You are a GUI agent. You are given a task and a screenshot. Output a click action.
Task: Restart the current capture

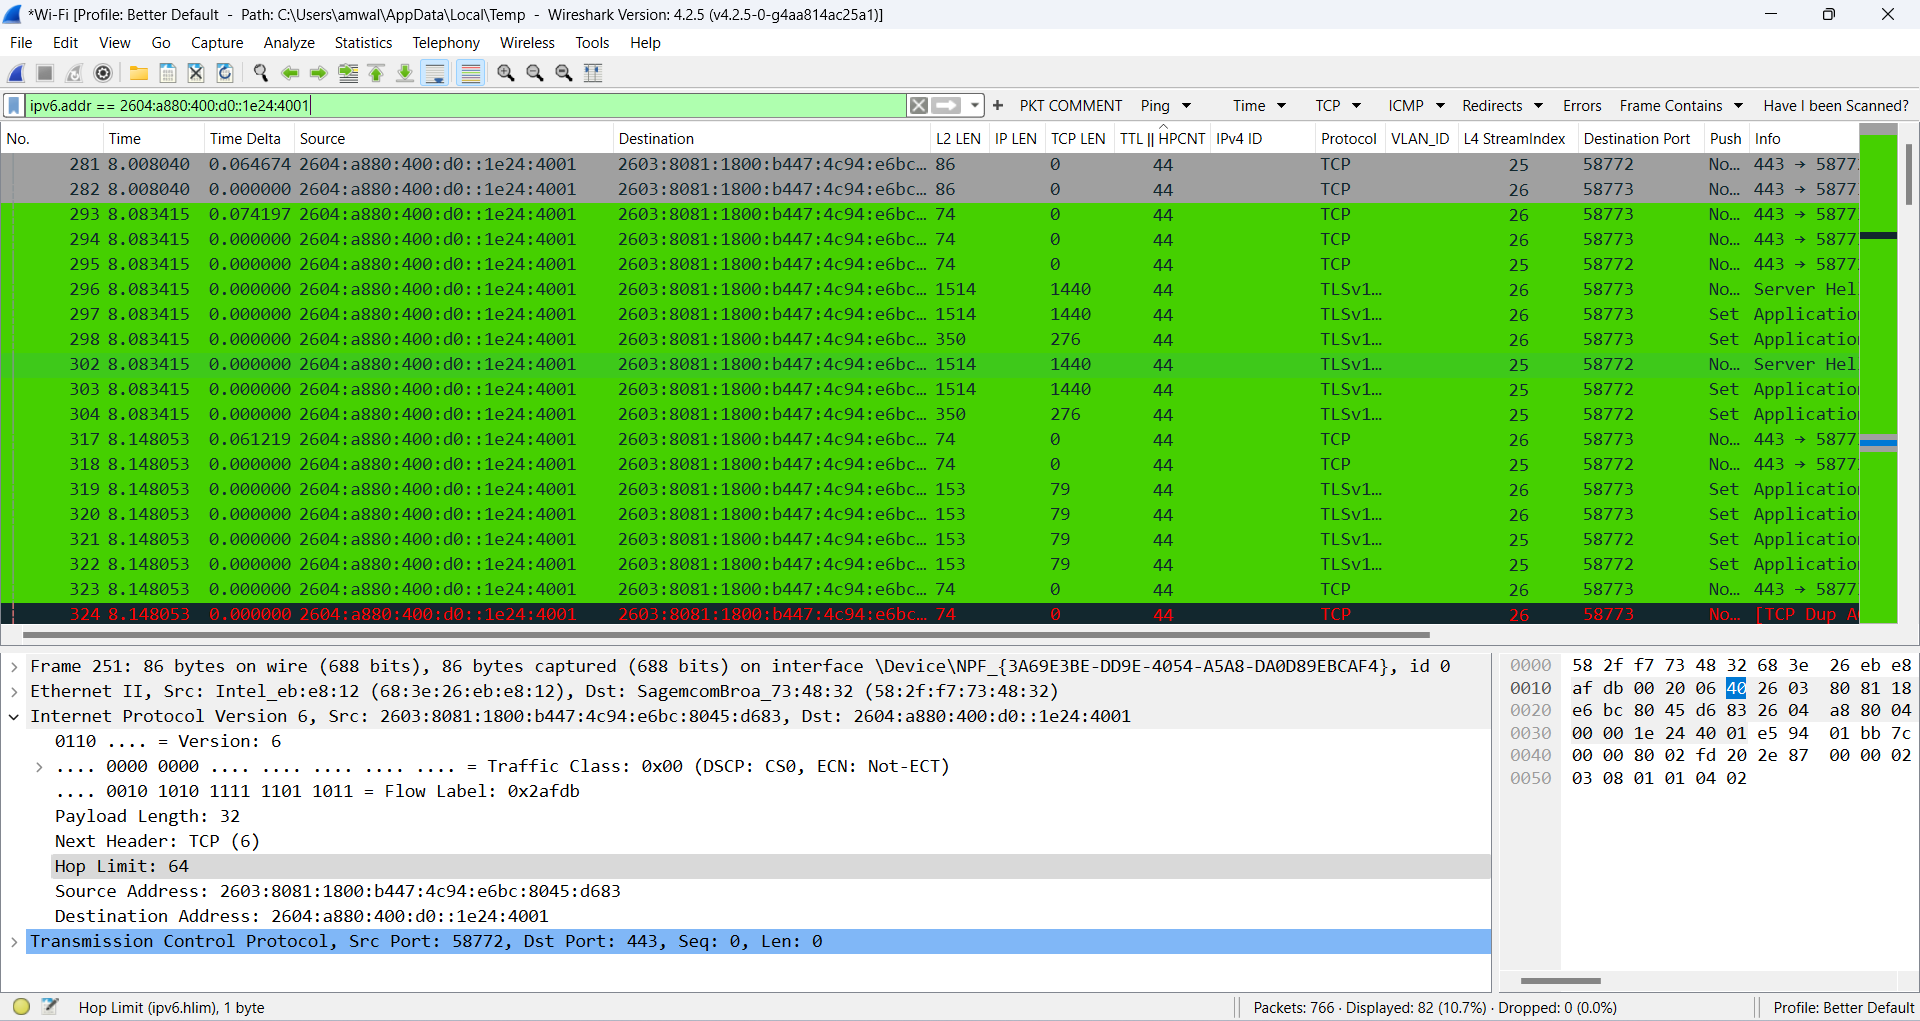pos(73,73)
